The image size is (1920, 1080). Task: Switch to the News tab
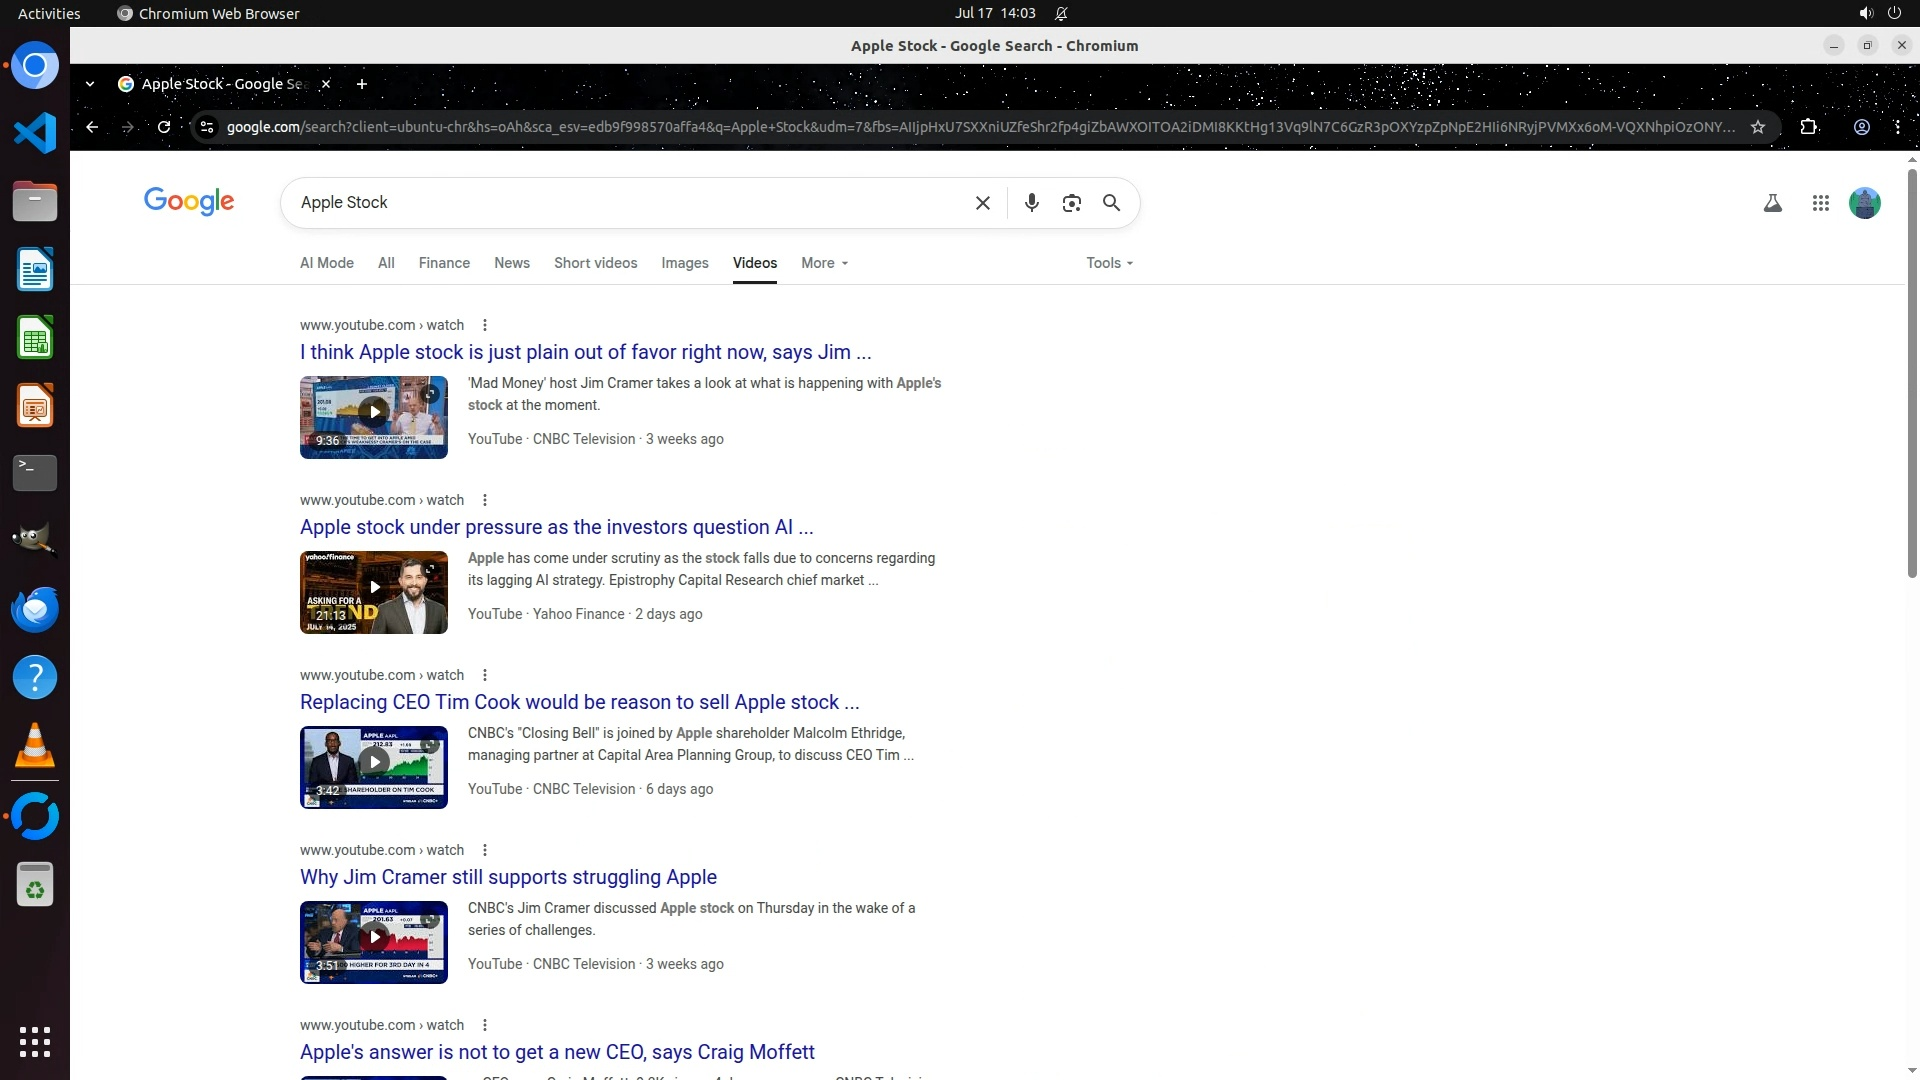click(x=511, y=263)
